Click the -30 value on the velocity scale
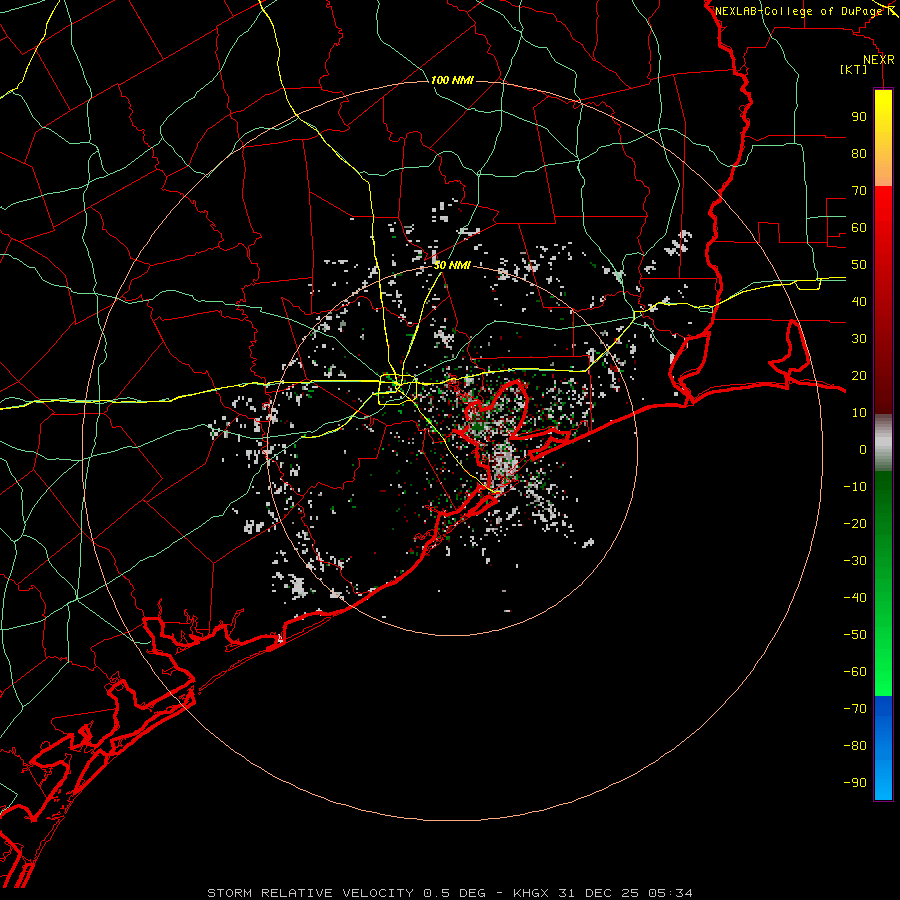 click(x=855, y=561)
